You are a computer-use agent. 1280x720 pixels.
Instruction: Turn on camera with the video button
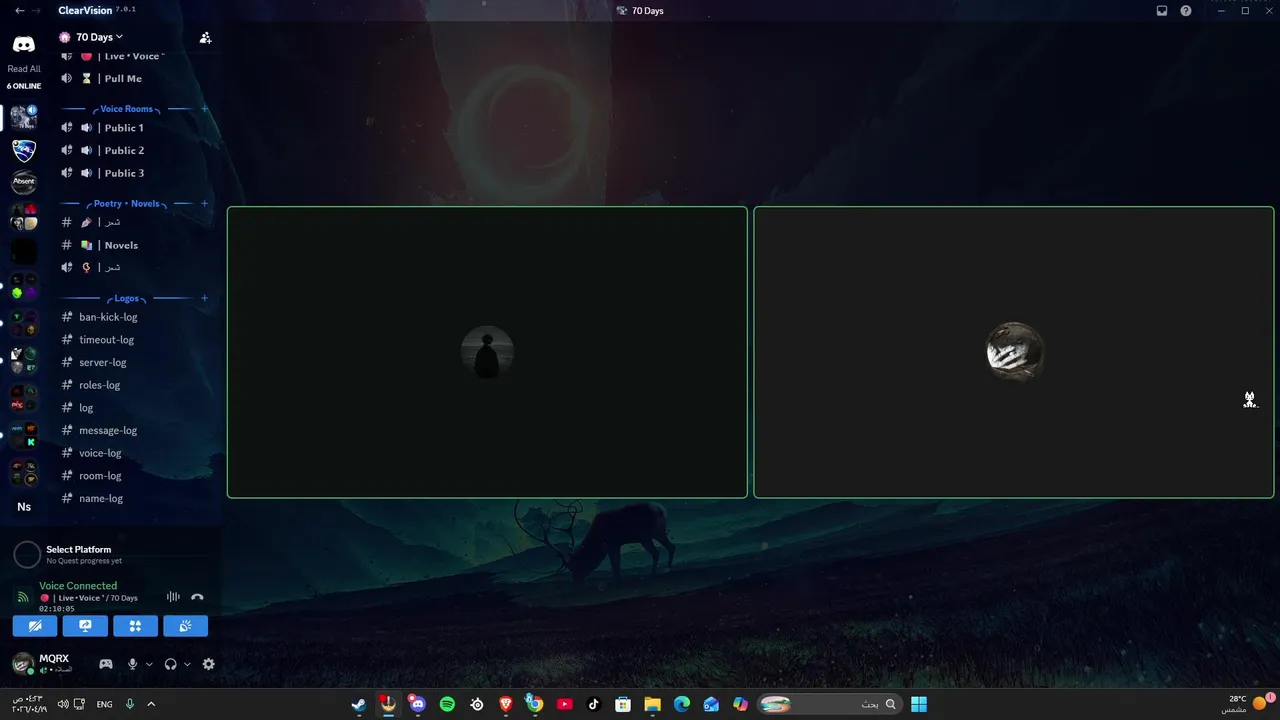point(35,626)
